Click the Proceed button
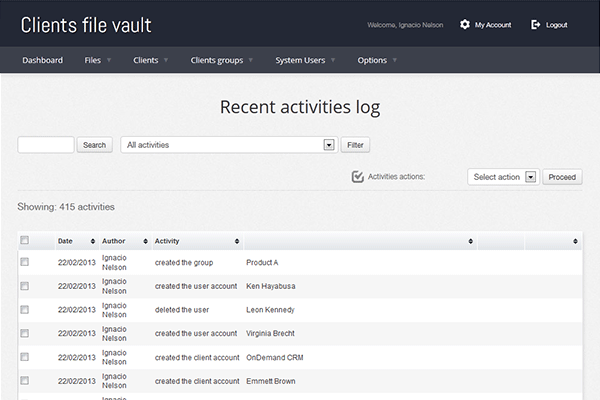Screen dimensions: 600x400 click(x=562, y=177)
